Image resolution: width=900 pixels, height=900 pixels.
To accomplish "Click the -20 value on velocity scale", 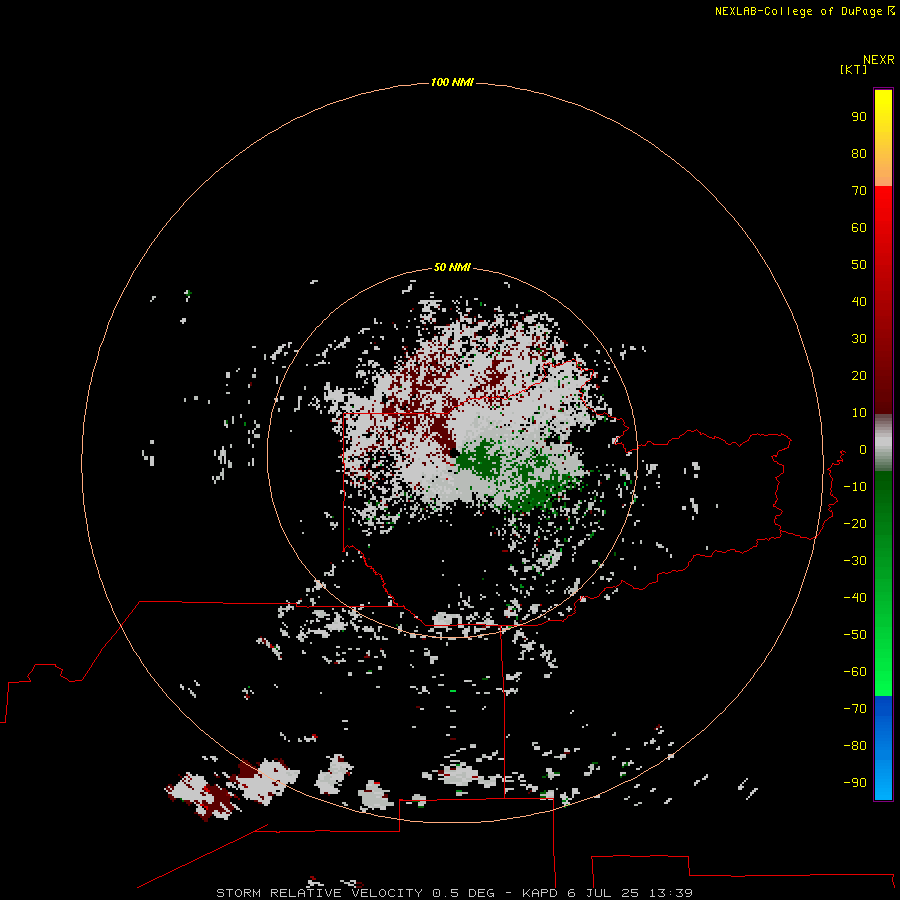I will point(855,523).
